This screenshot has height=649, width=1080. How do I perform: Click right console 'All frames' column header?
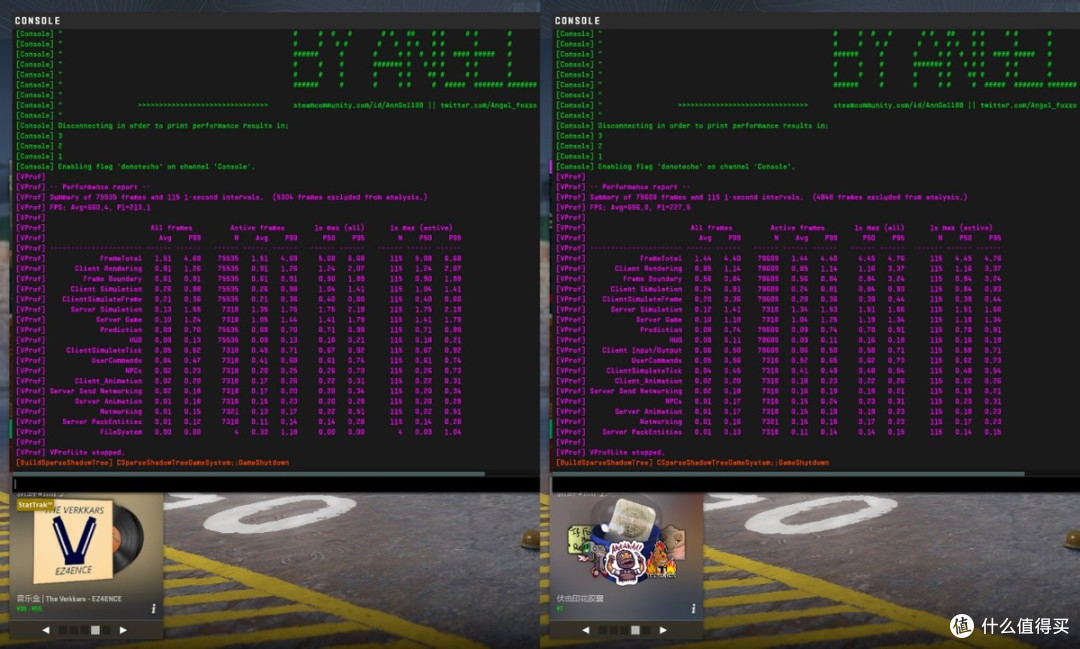coord(712,228)
